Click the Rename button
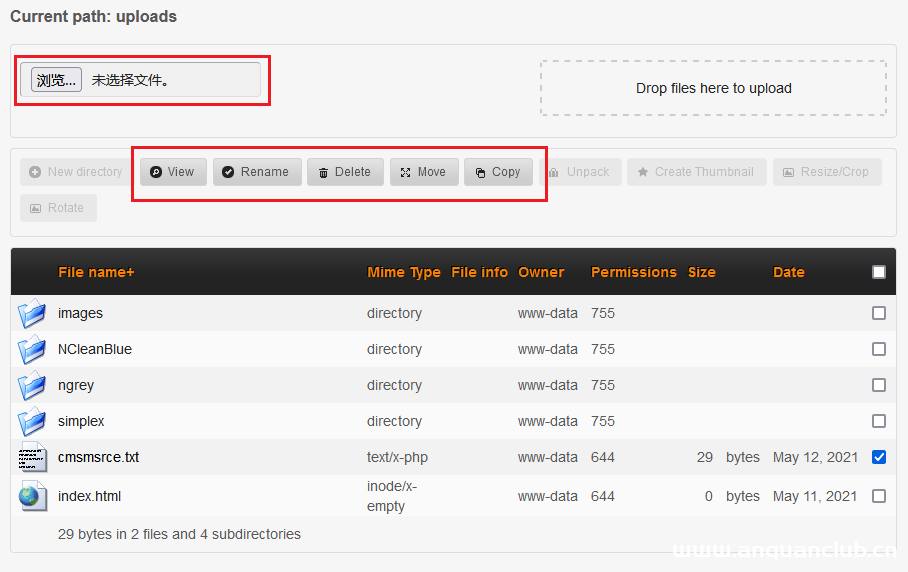This screenshot has width=908, height=572. pyautogui.click(x=256, y=172)
